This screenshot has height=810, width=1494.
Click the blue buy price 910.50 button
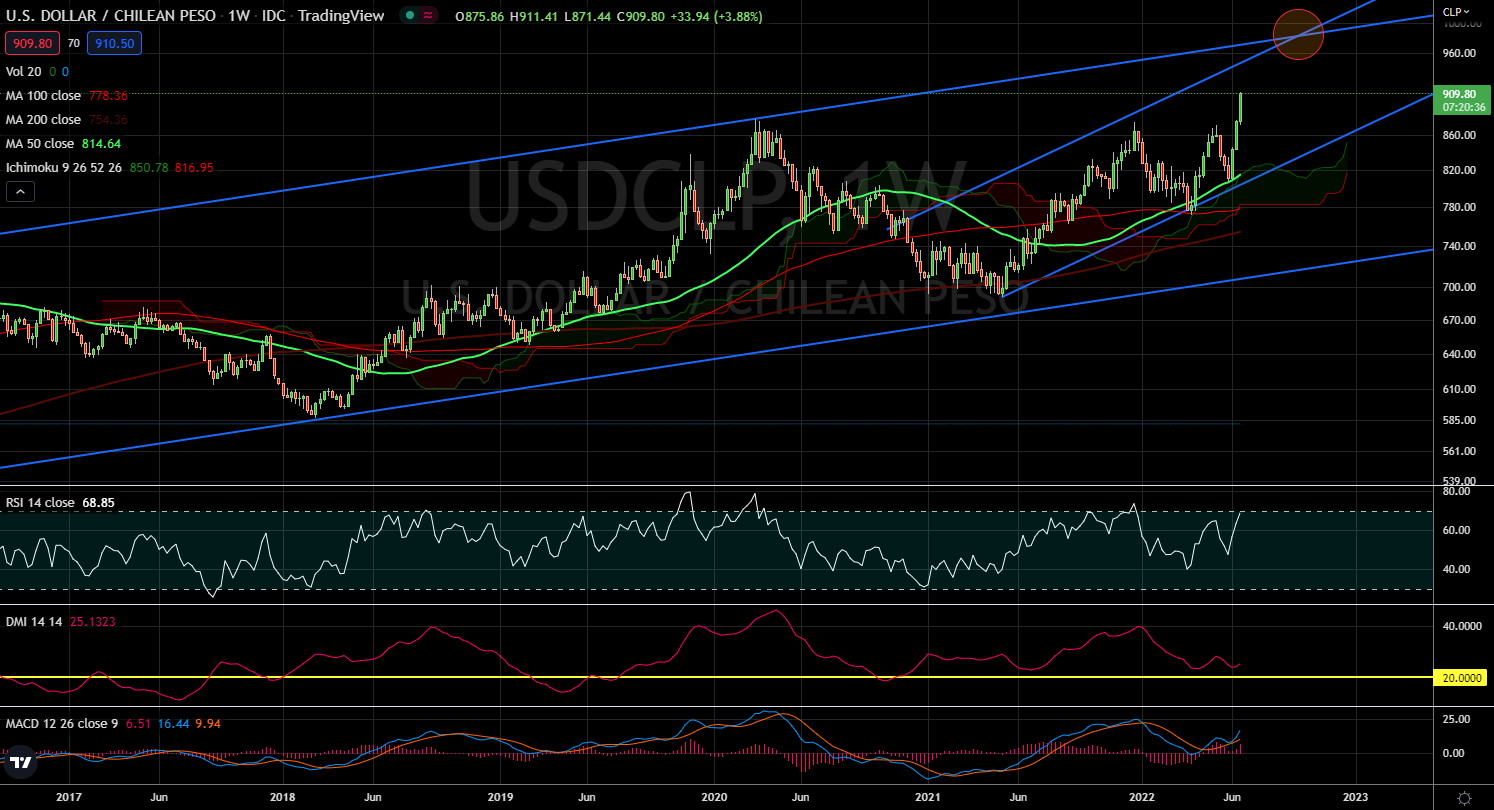(x=115, y=43)
